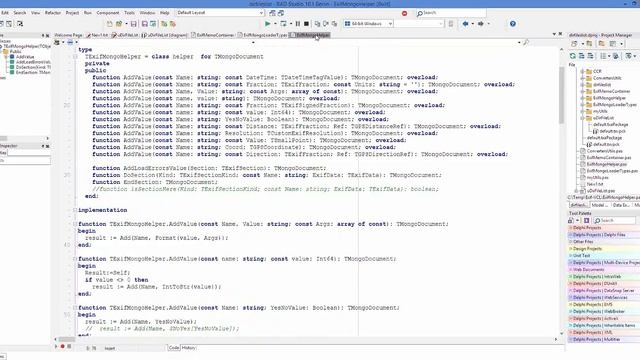Click the Collapse All icon in Project Manager
The width and height of the screenshot is (640, 360).
[590, 56]
